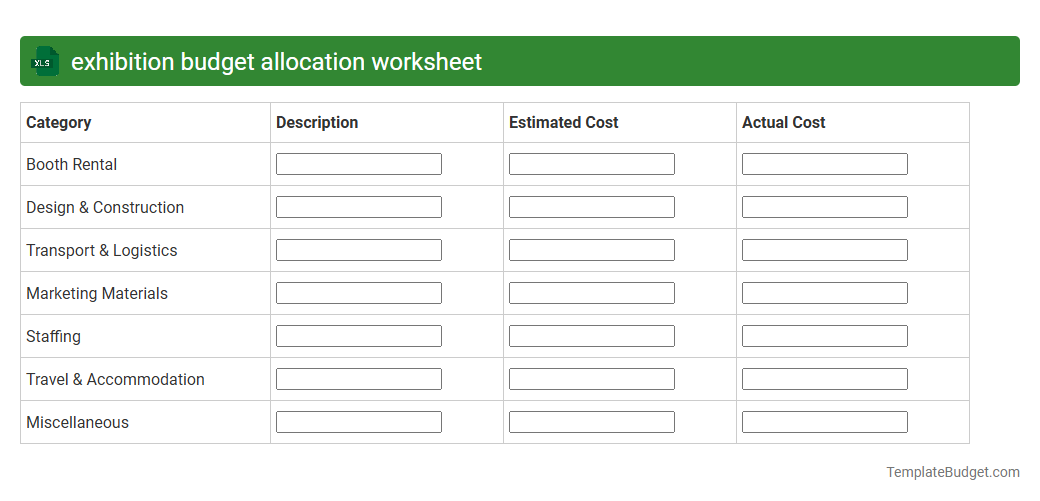Focus the Miscellaneous estimated cost field

coord(592,423)
